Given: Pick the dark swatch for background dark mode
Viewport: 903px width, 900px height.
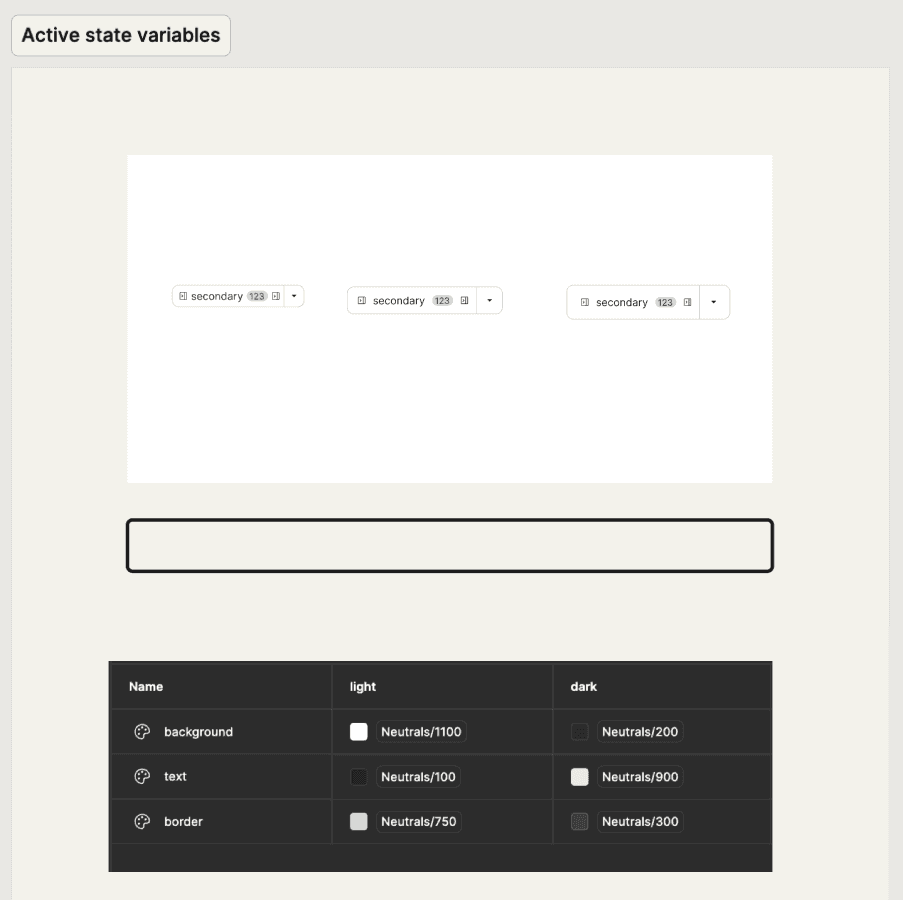Looking at the screenshot, I should pyautogui.click(x=579, y=731).
